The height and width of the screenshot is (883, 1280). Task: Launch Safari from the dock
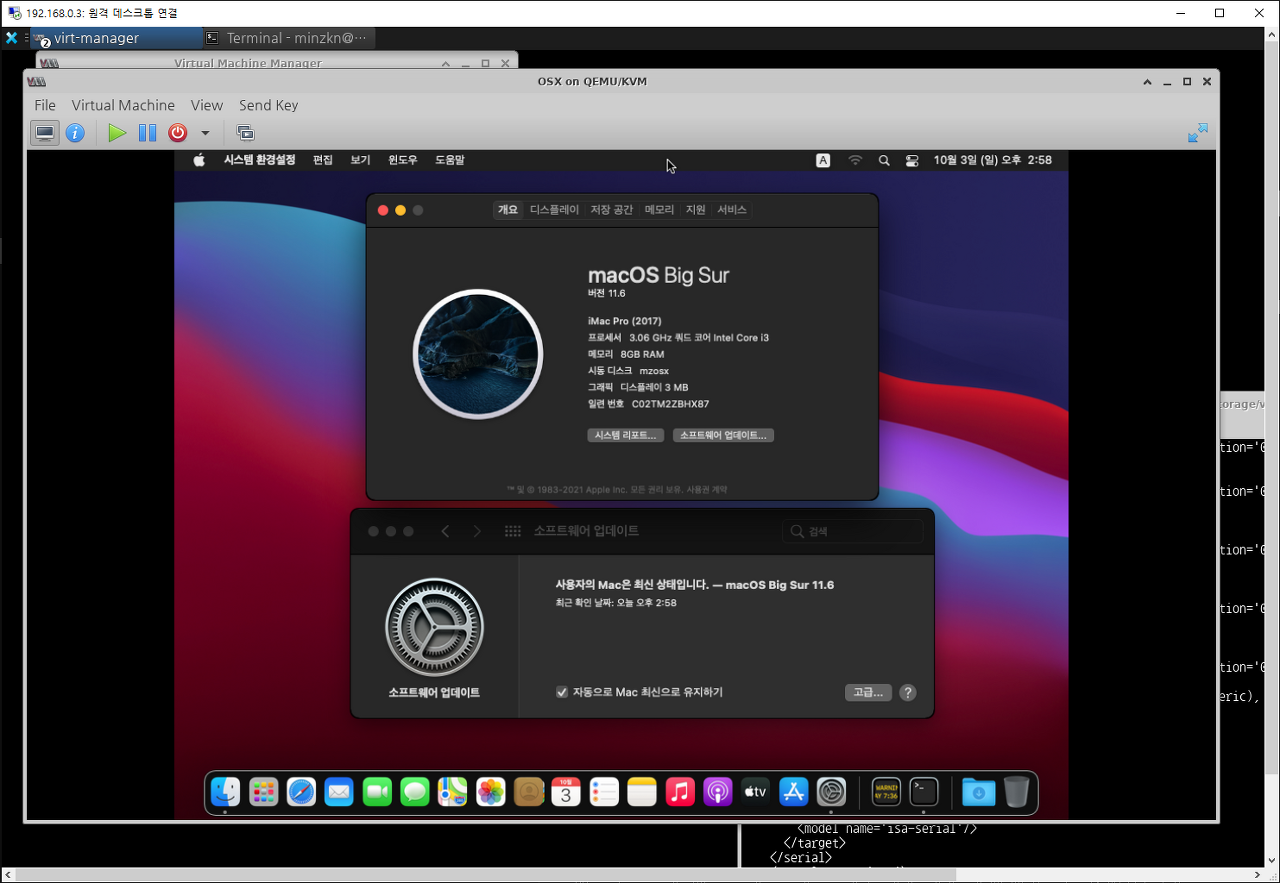point(301,792)
